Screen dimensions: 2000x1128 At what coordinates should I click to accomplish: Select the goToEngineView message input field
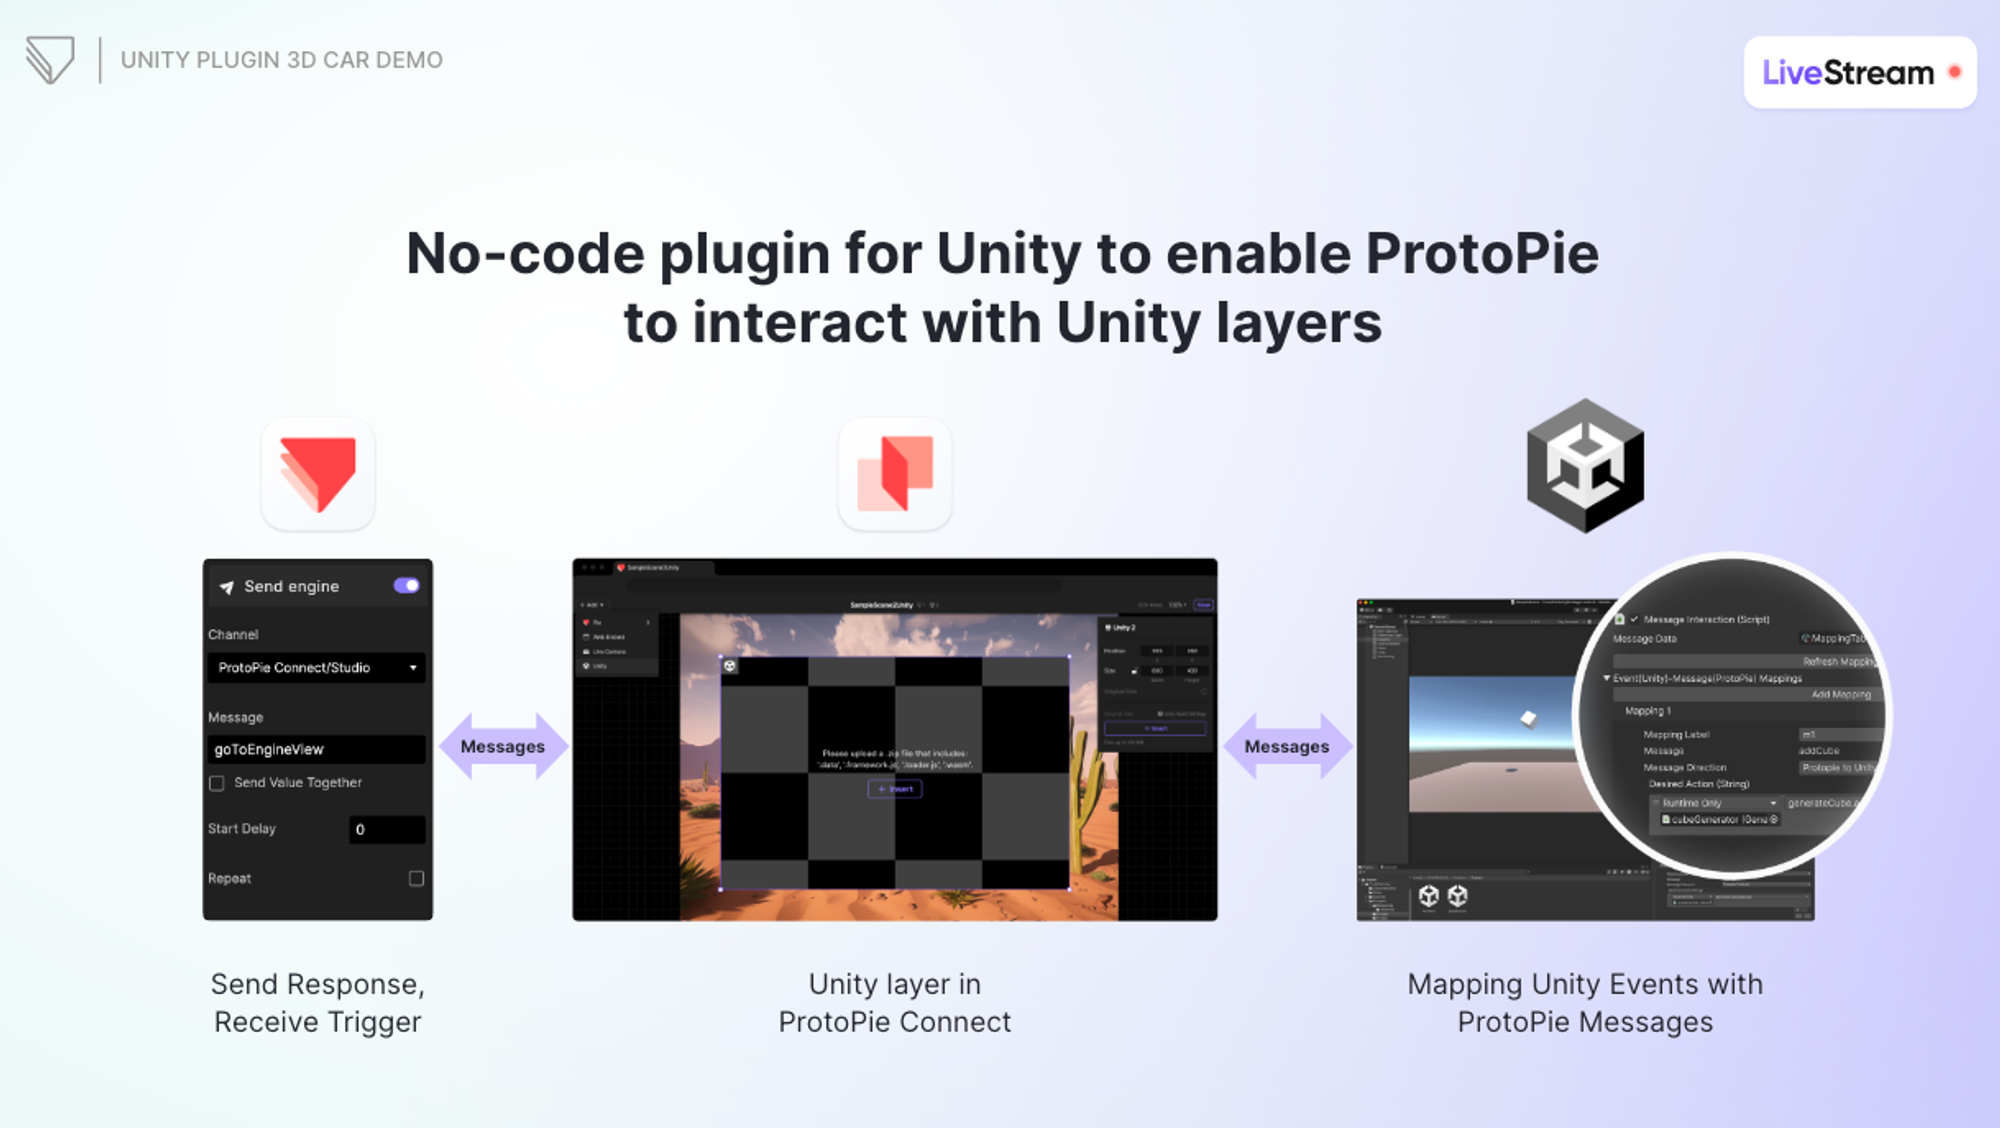click(x=319, y=749)
